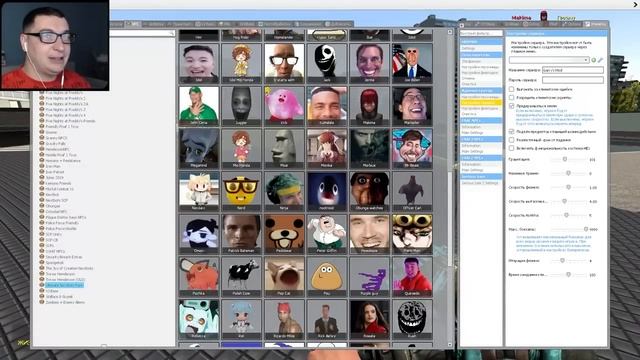Open the Spongebob NPC category
Viewport: 640px width, 360px height.
[x=55, y=262]
